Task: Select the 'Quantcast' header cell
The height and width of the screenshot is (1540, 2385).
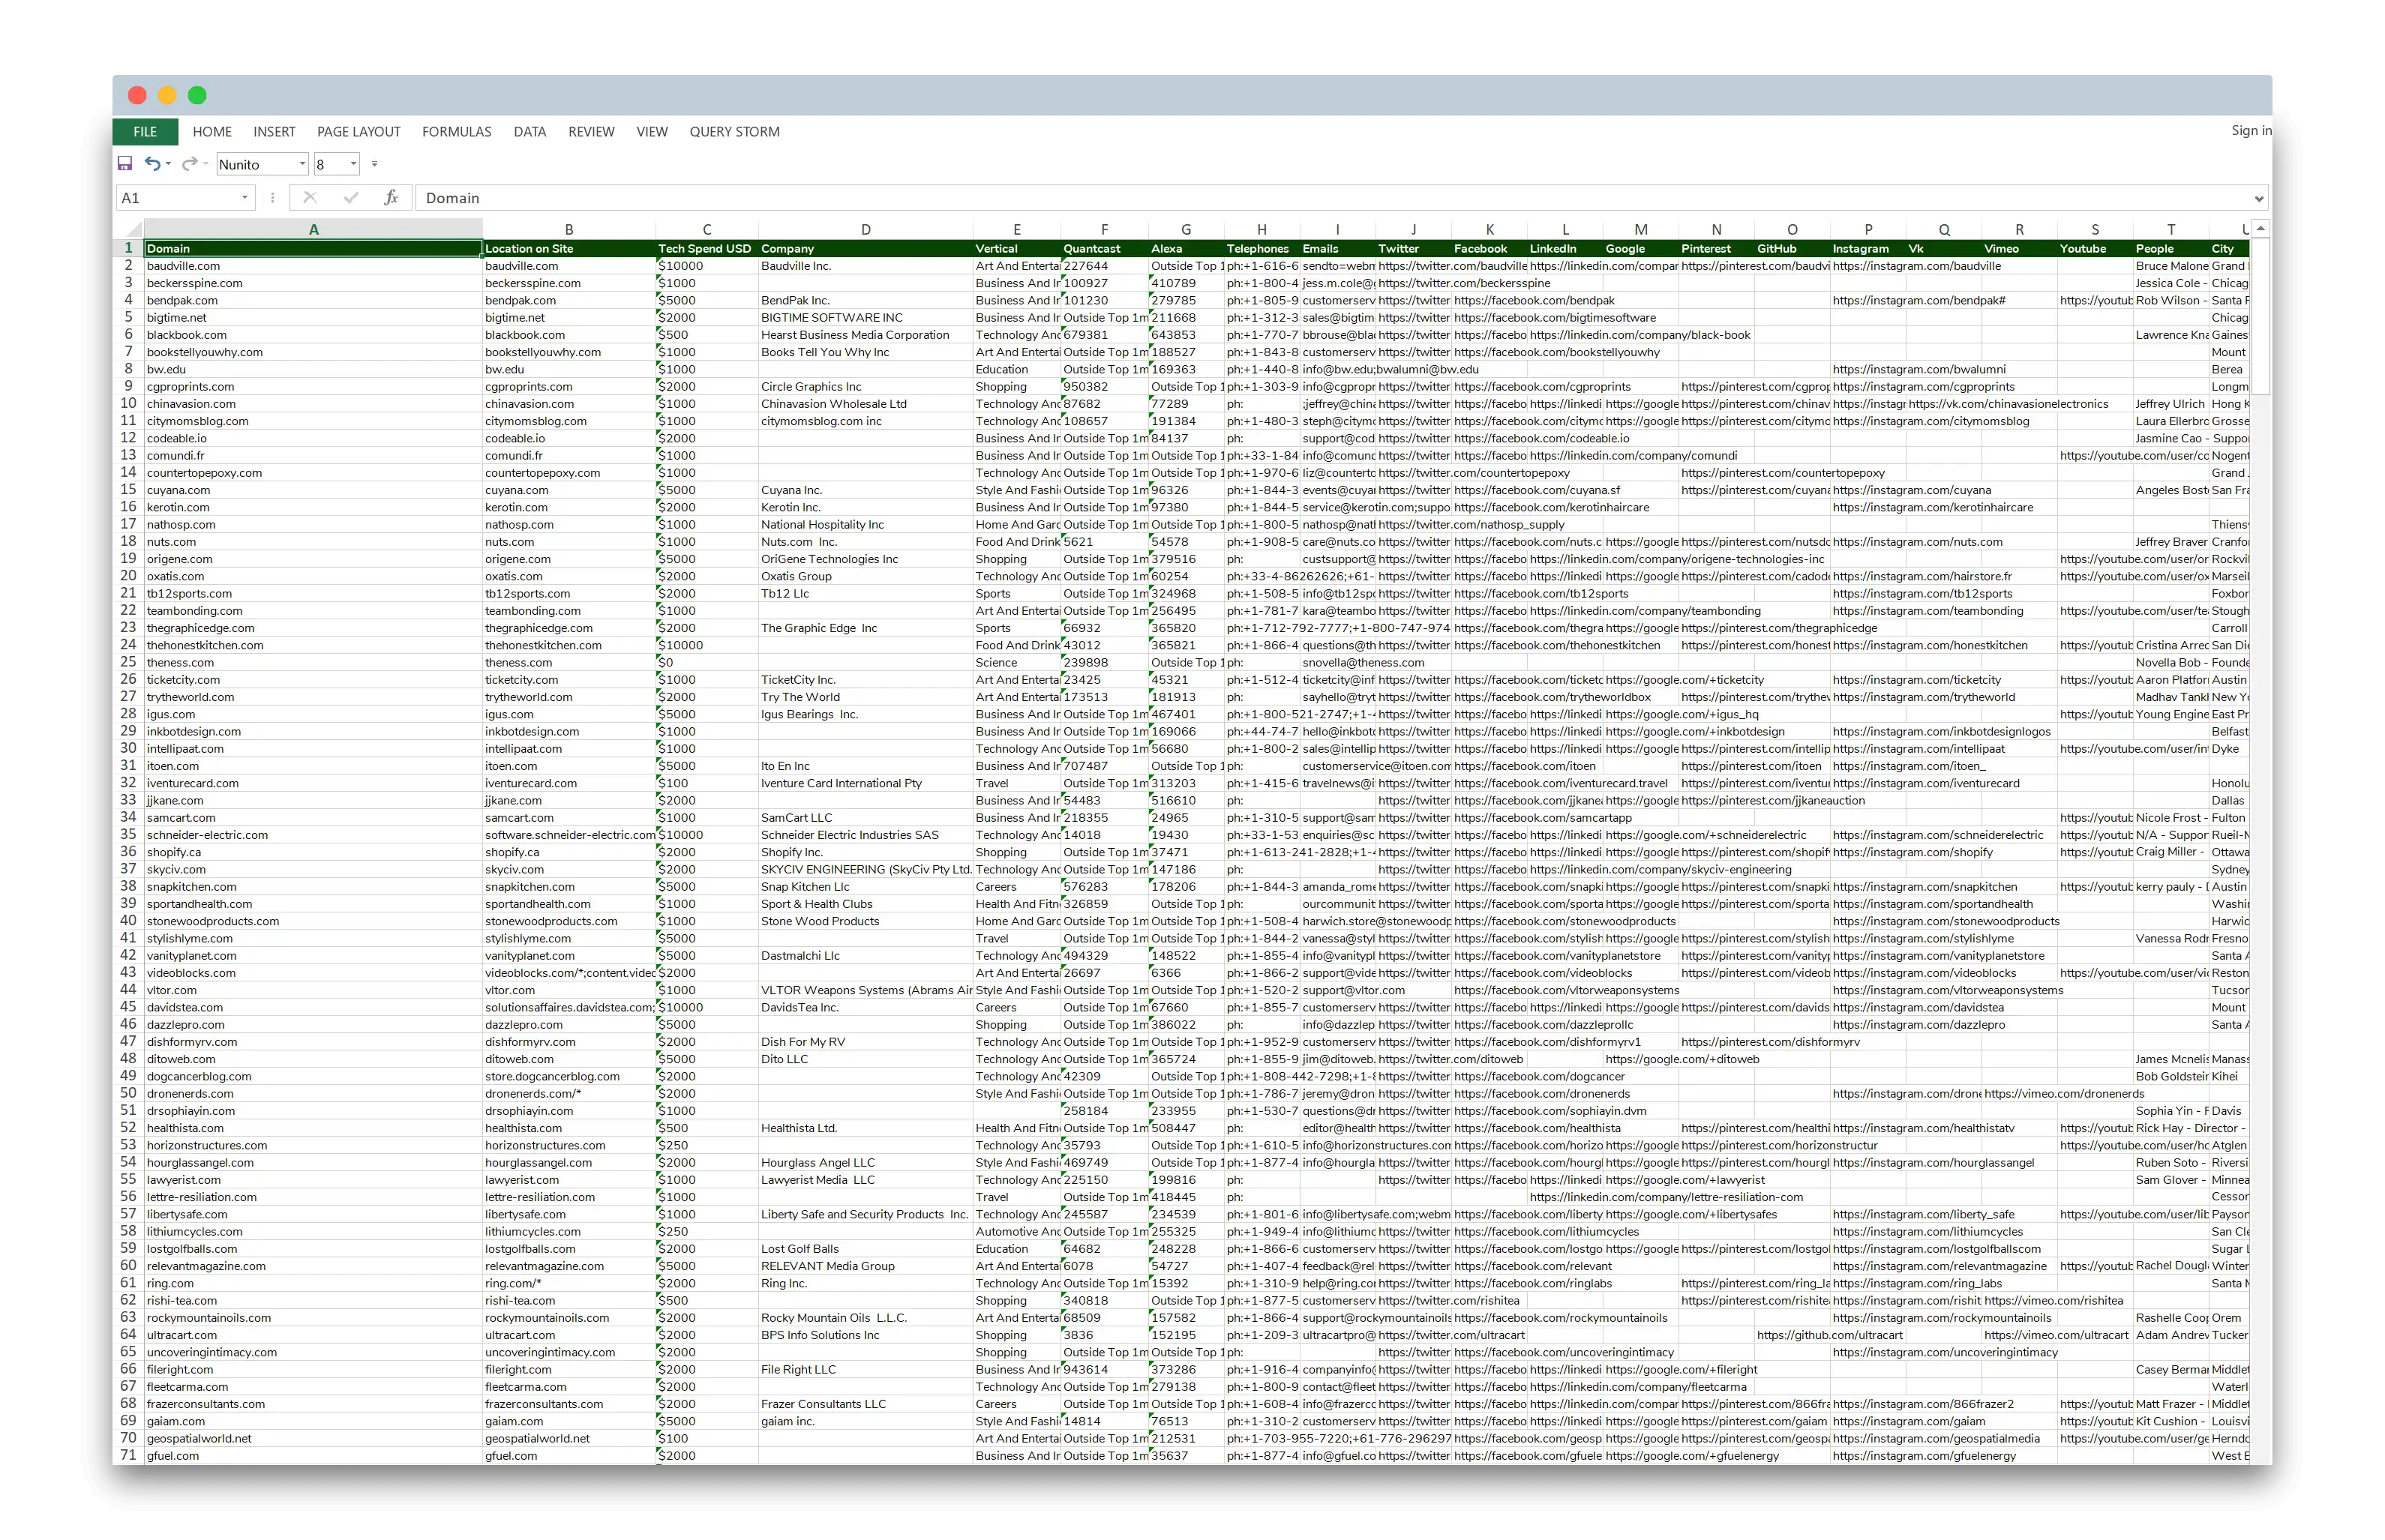Action: coord(1104,248)
